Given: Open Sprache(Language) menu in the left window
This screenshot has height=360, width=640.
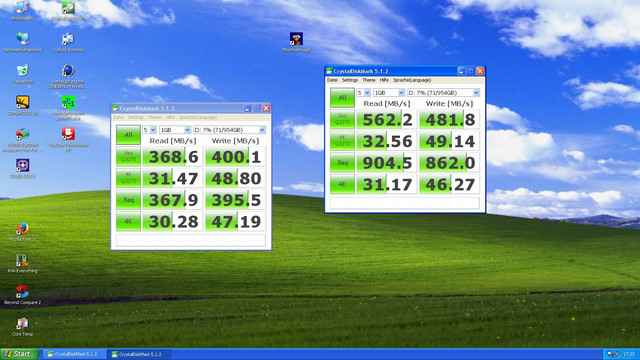Looking at the screenshot, I should click(198, 118).
